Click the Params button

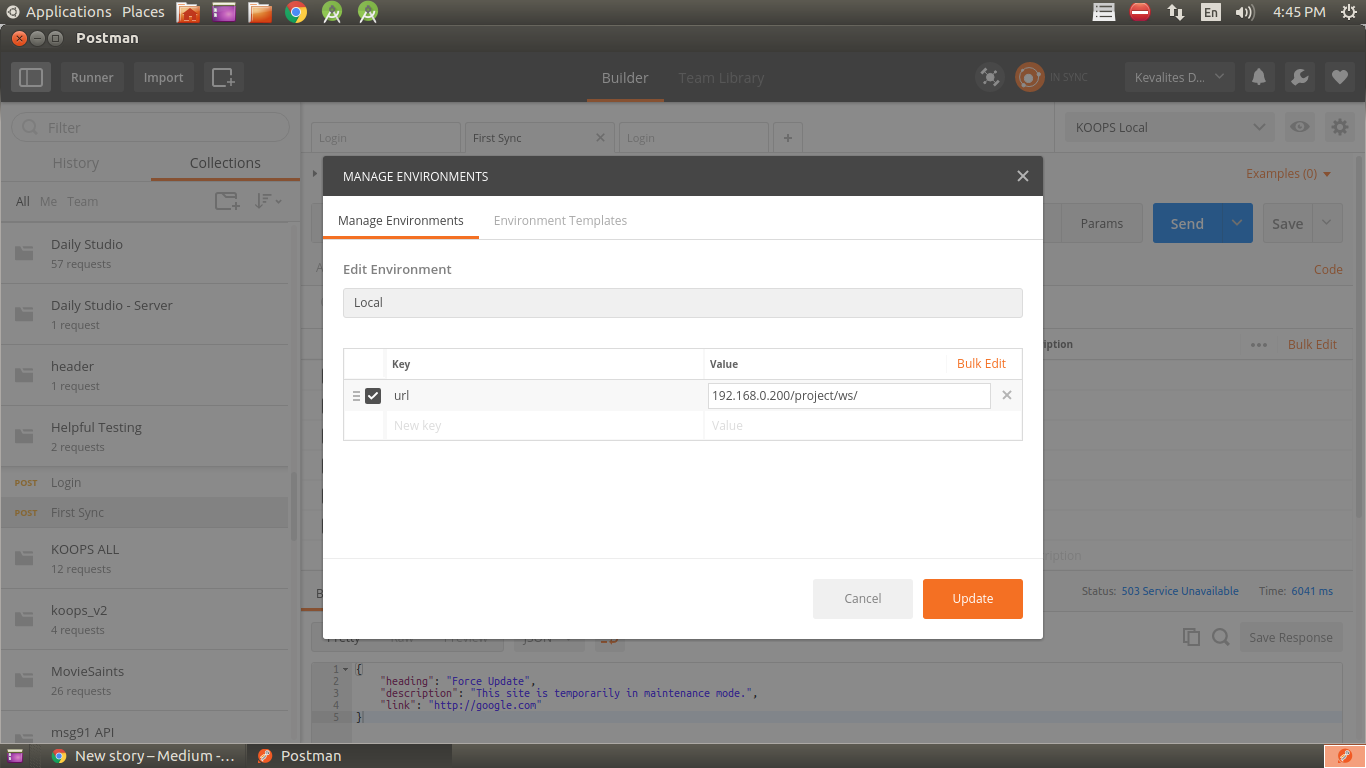tap(1102, 223)
